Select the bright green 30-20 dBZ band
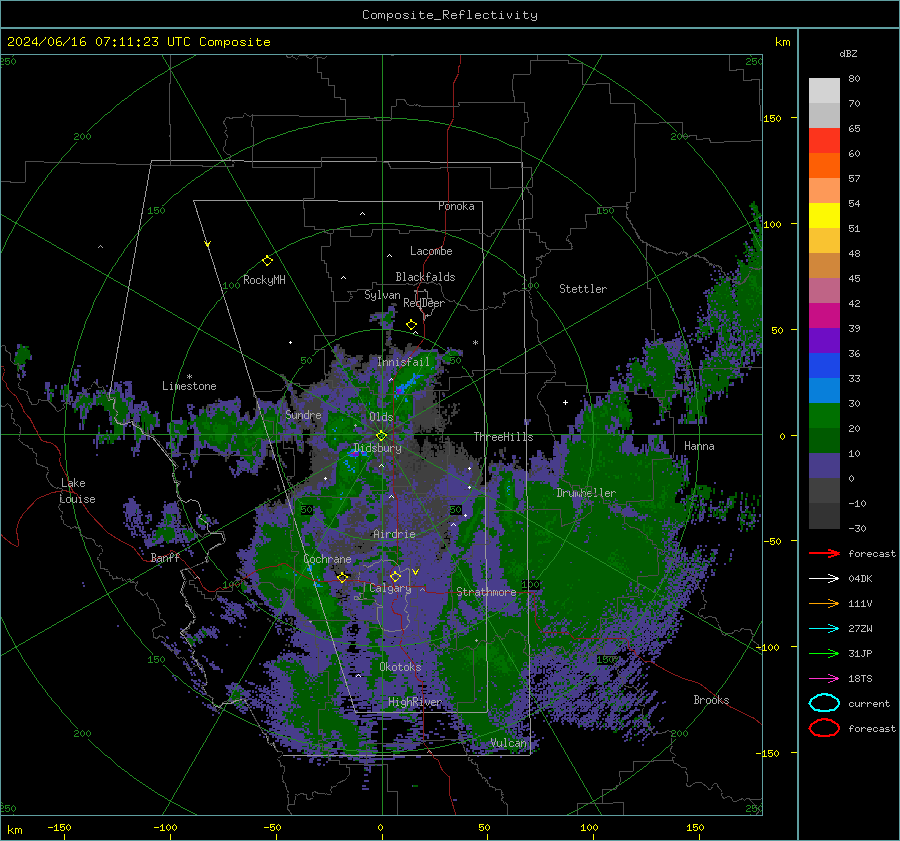The height and width of the screenshot is (841, 900). [824, 416]
